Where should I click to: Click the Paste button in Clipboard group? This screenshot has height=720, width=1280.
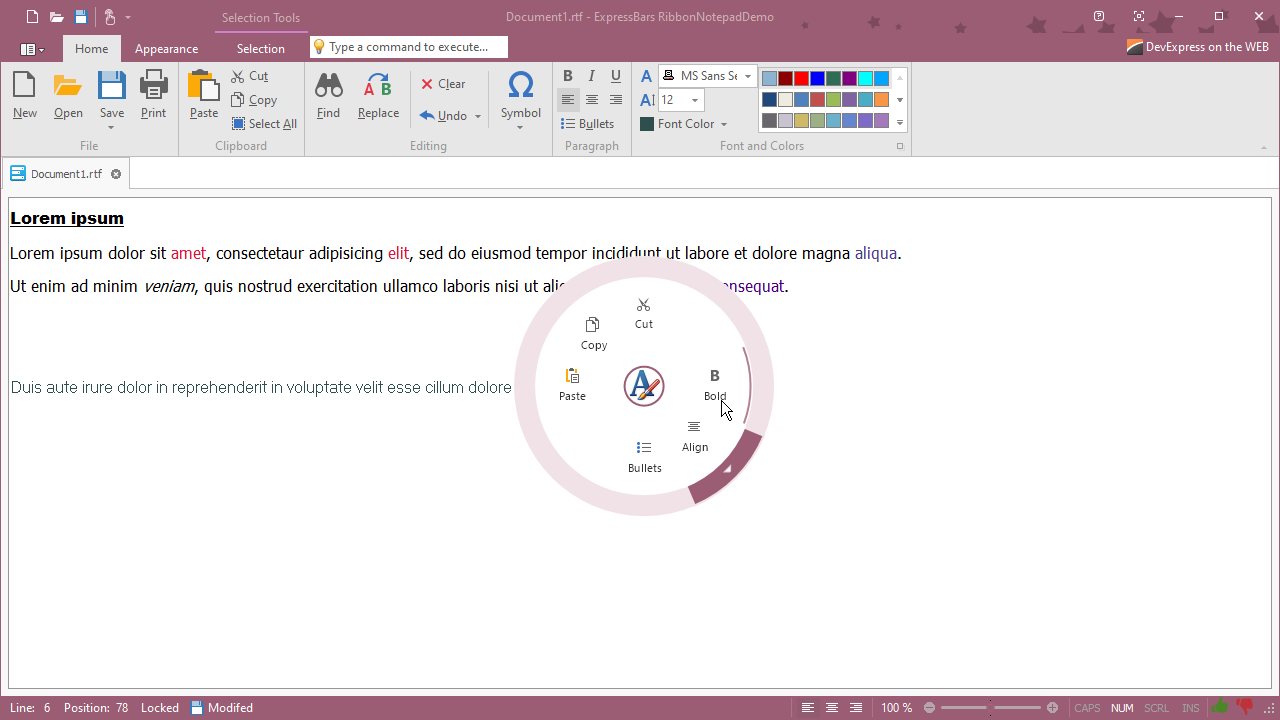pos(204,96)
